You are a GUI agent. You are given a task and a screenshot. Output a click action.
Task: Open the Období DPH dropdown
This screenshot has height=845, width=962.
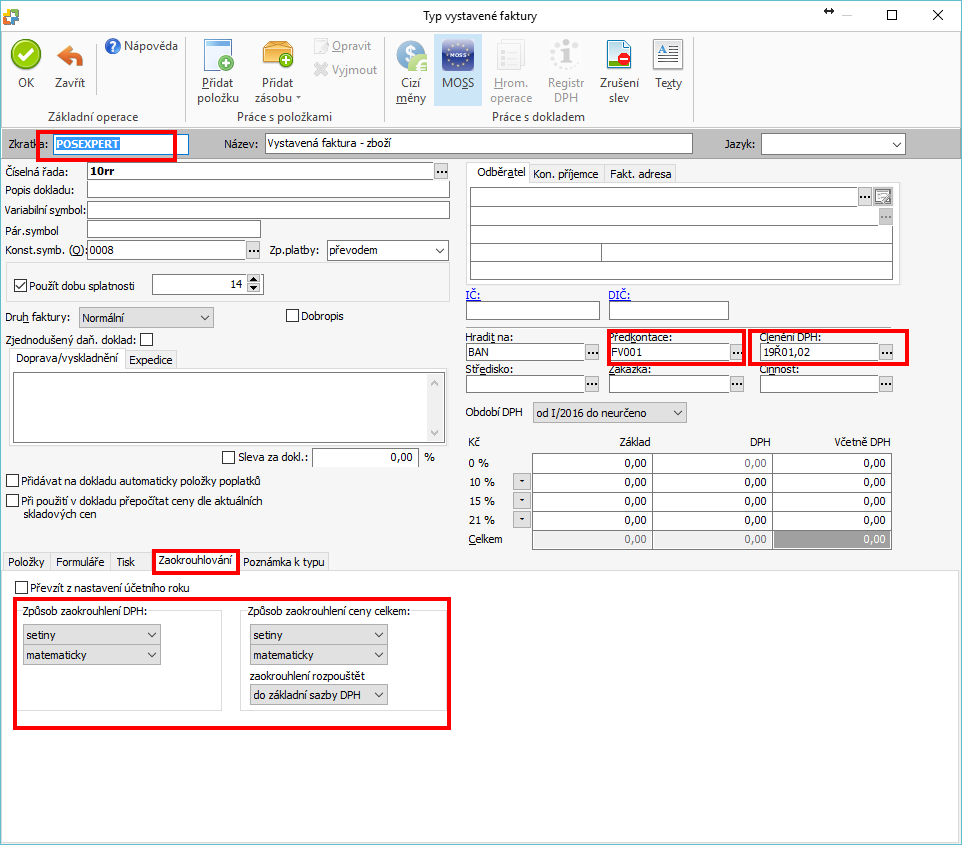click(x=610, y=412)
